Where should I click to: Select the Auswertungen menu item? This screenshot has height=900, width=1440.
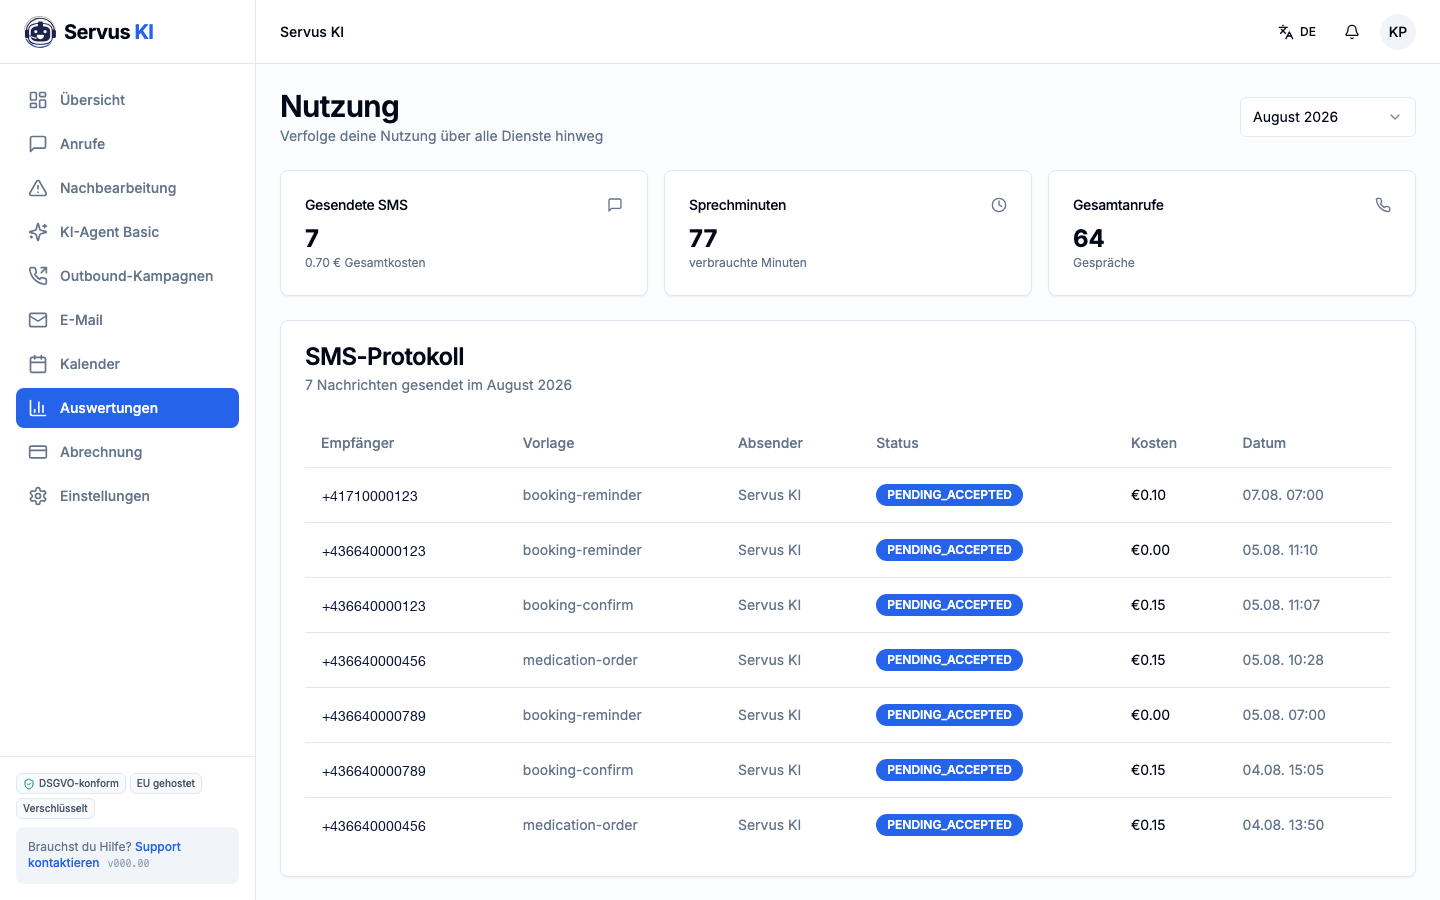point(127,408)
